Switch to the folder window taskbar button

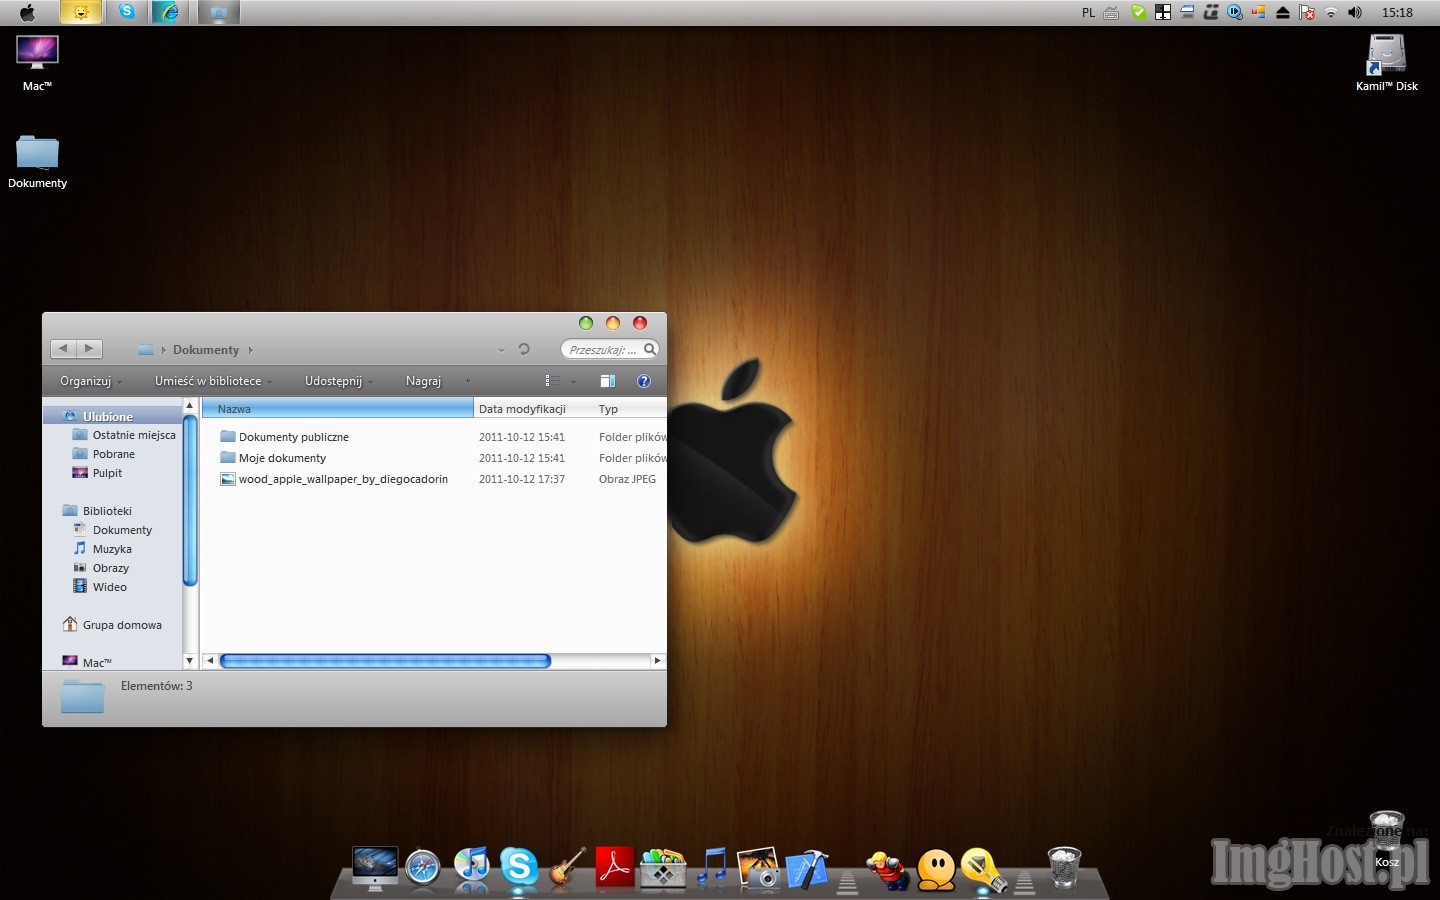pos(218,12)
